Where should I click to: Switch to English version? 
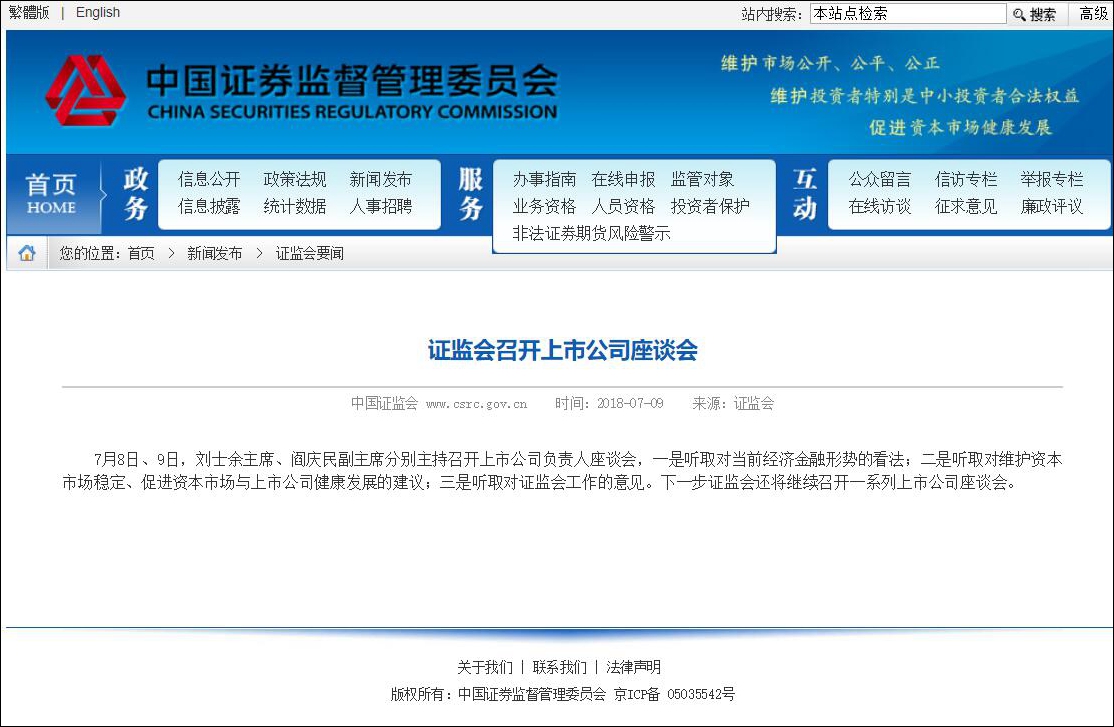tap(98, 12)
